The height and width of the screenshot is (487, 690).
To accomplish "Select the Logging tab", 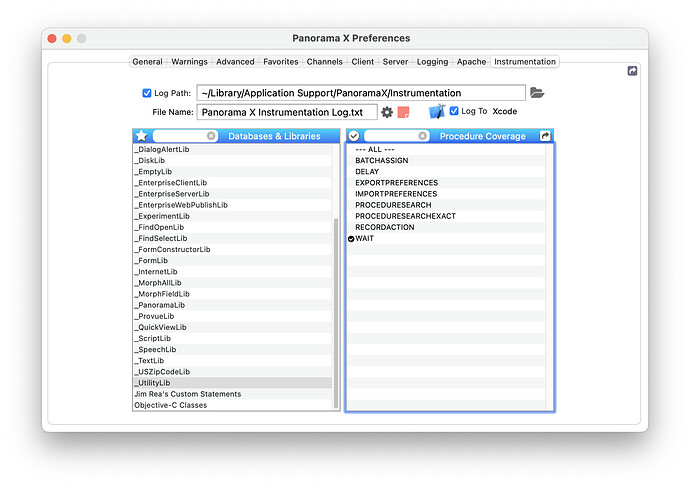I will [x=432, y=62].
